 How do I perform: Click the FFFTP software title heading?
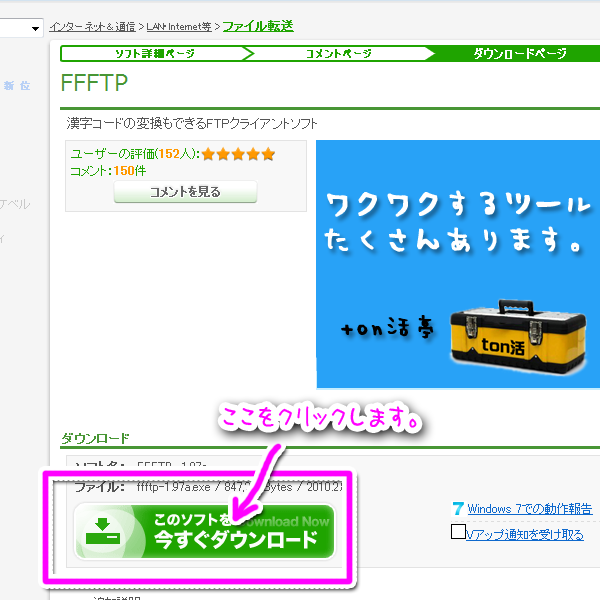click(x=94, y=83)
